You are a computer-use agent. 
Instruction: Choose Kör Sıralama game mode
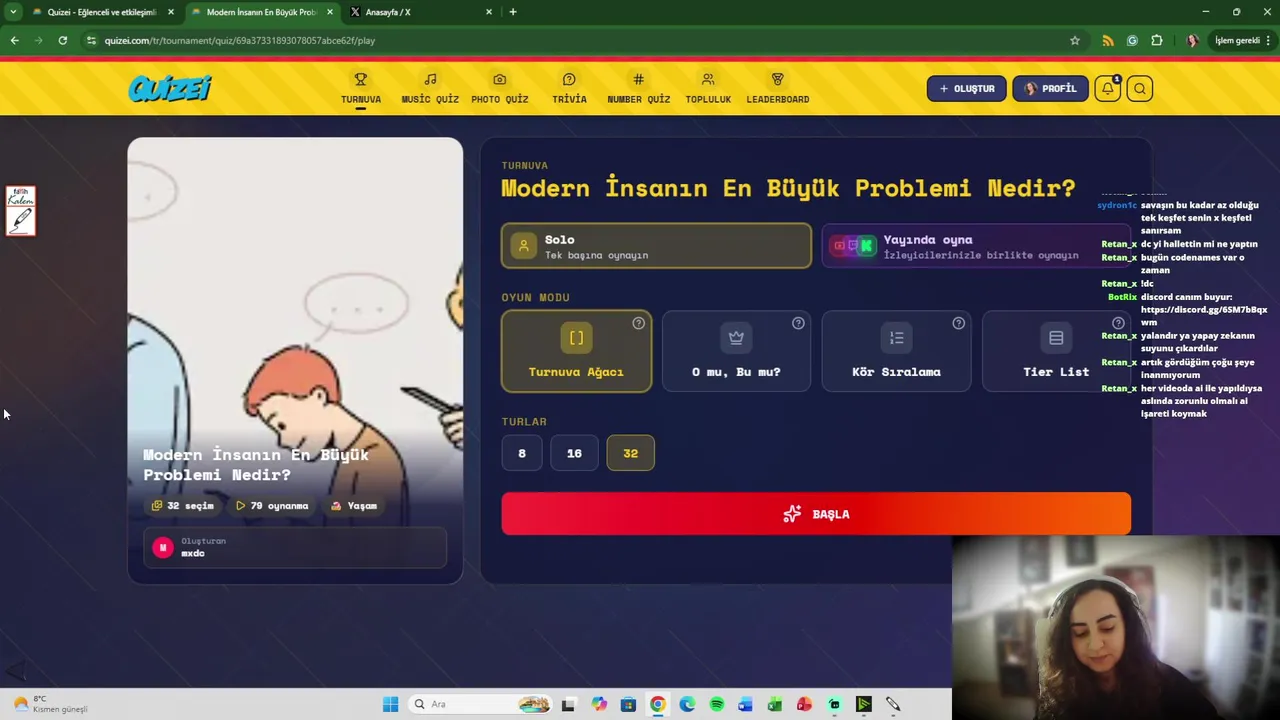pos(896,351)
